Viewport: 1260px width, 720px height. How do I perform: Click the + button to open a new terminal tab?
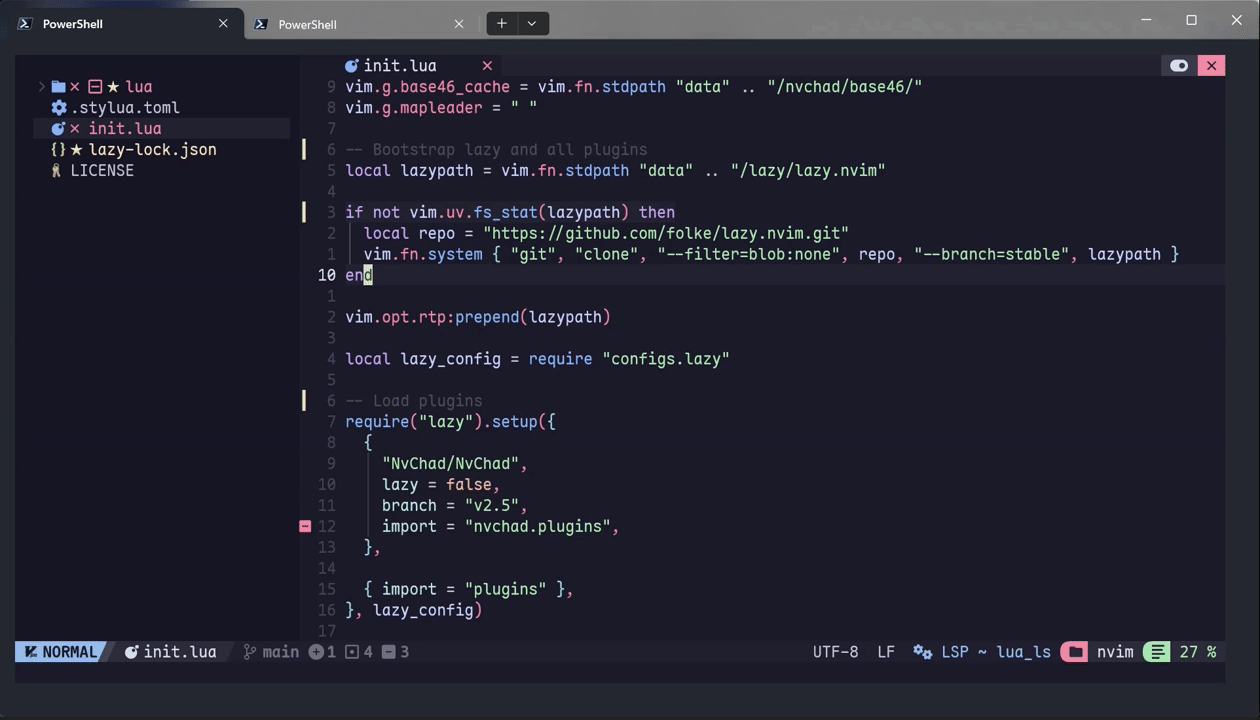coord(501,22)
